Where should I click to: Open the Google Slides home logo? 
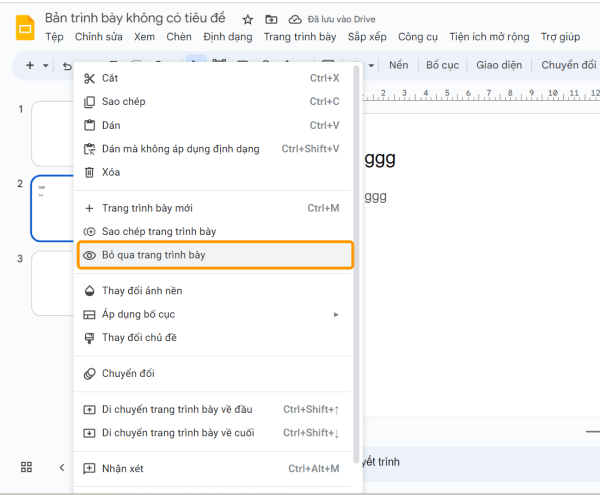pyautogui.click(x=25, y=28)
